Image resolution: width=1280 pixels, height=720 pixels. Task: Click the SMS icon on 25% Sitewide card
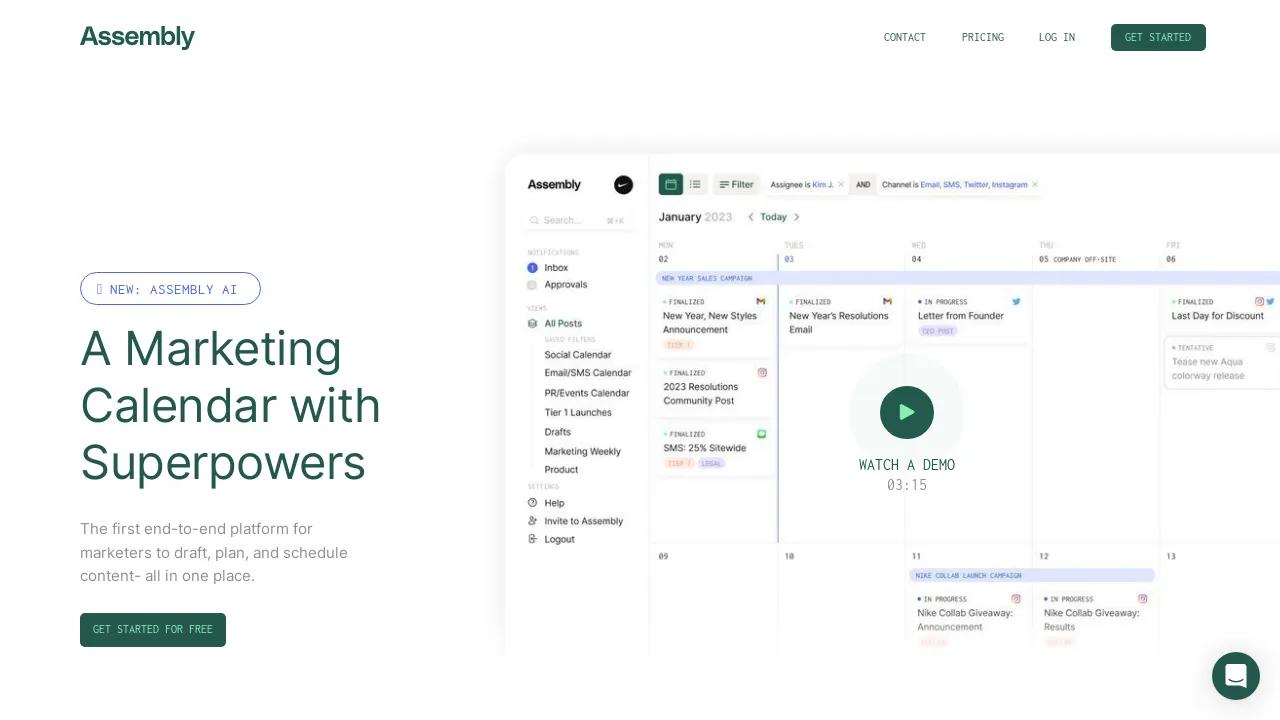pyautogui.click(x=762, y=434)
